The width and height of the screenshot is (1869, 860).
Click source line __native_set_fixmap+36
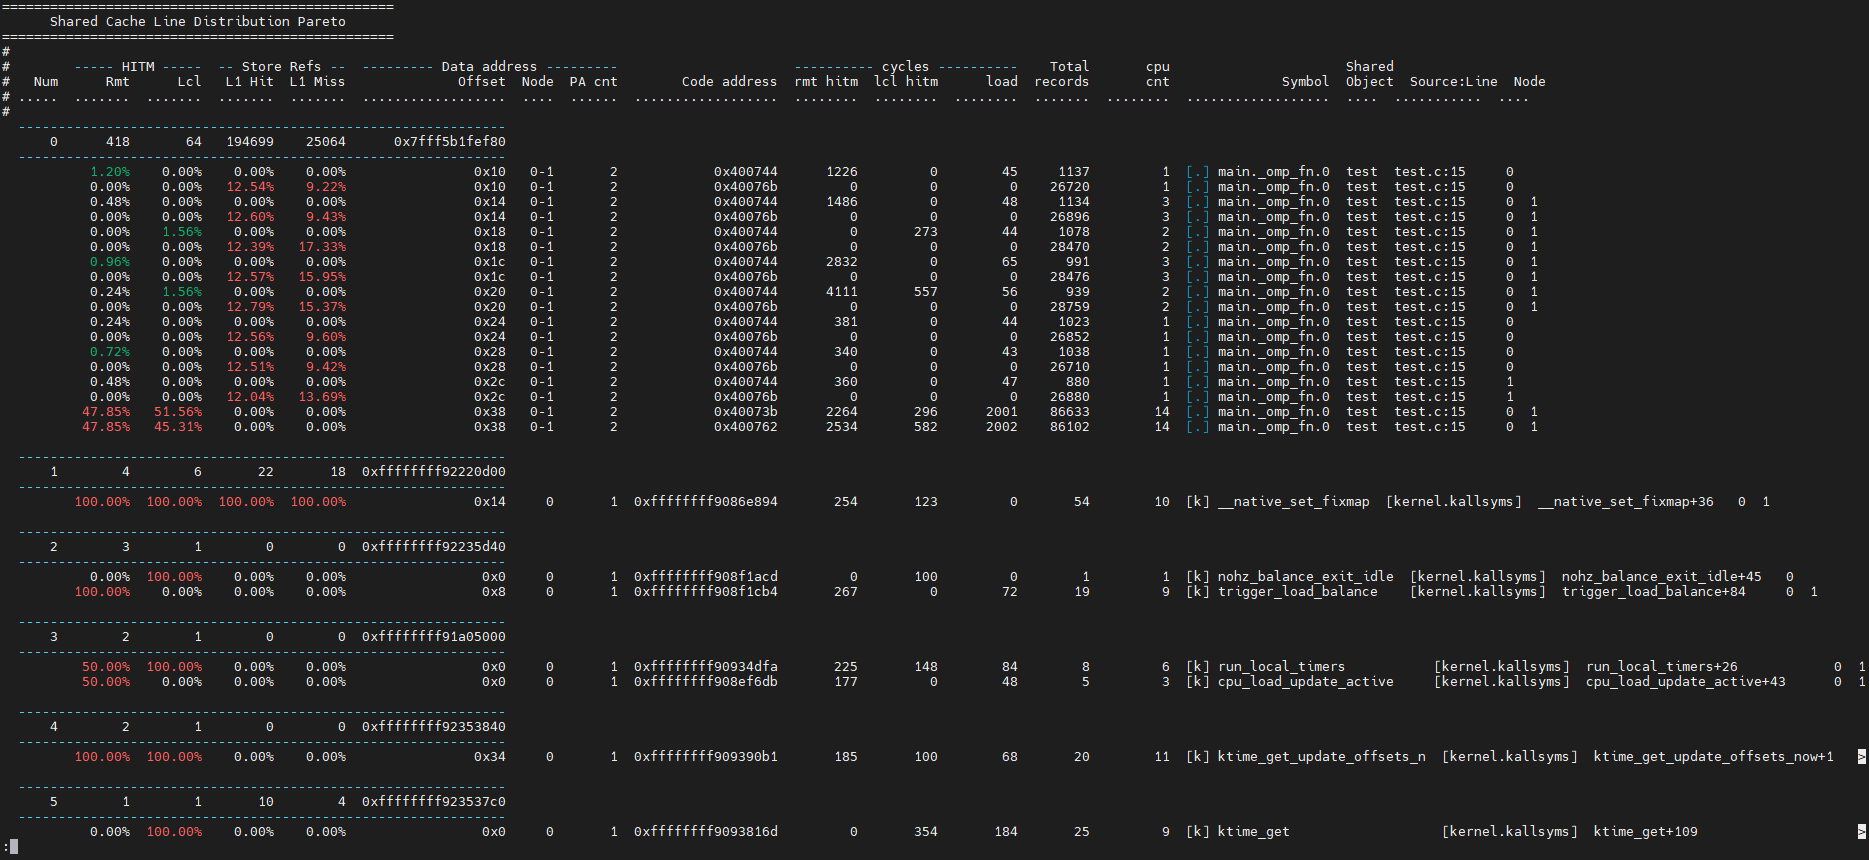pyautogui.click(x=1626, y=502)
